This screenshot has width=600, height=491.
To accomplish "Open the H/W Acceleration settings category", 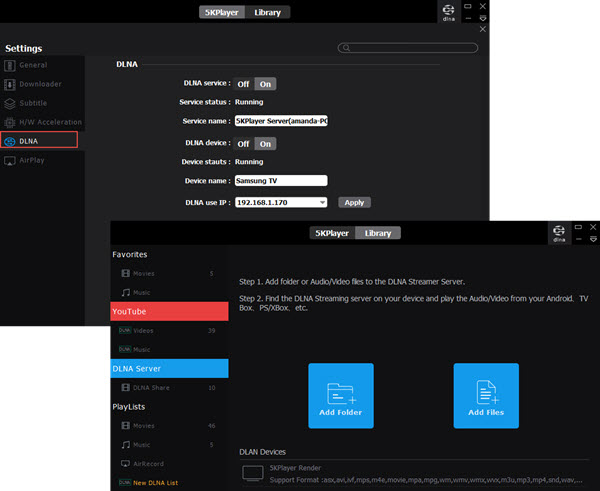I will point(42,122).
